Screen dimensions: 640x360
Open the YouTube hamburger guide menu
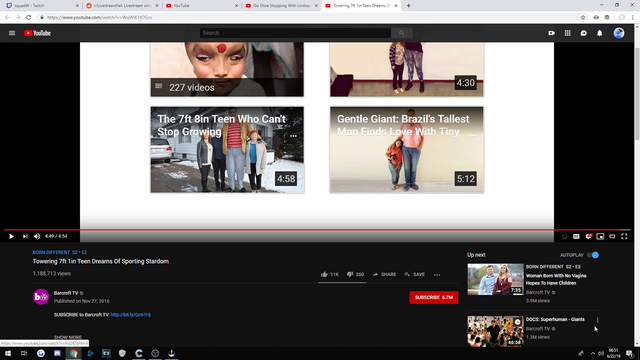point(12,33)
